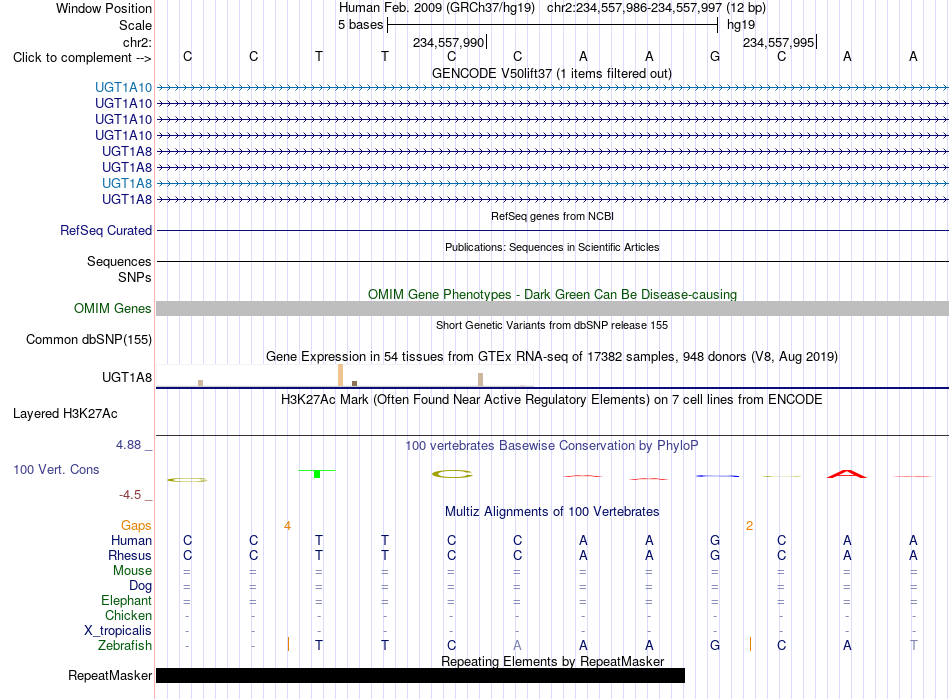Click the Chicken species label
The width and height of the screenshot is (950, 699).
pos(128,615)
